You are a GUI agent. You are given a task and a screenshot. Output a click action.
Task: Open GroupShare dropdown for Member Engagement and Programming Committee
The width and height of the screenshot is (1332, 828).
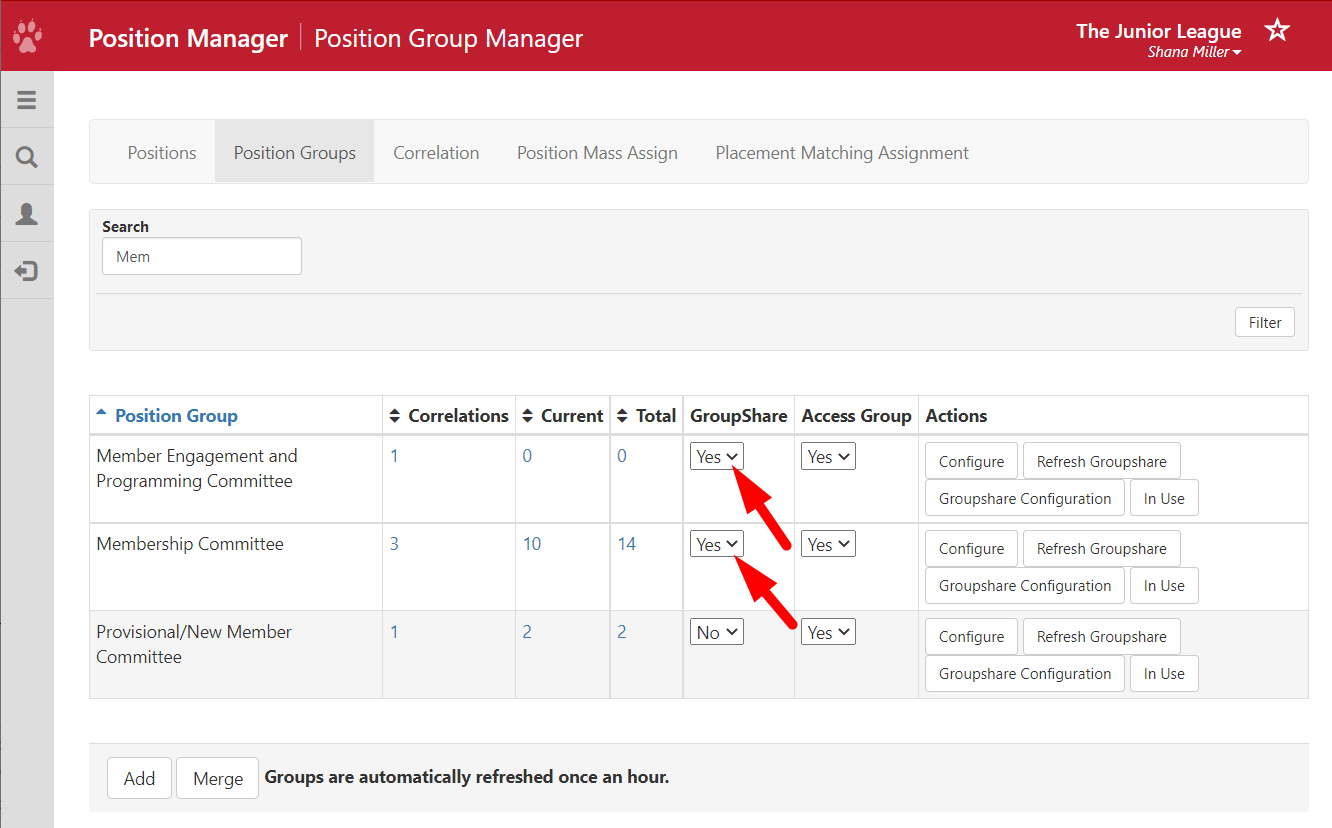coord(717,457)
